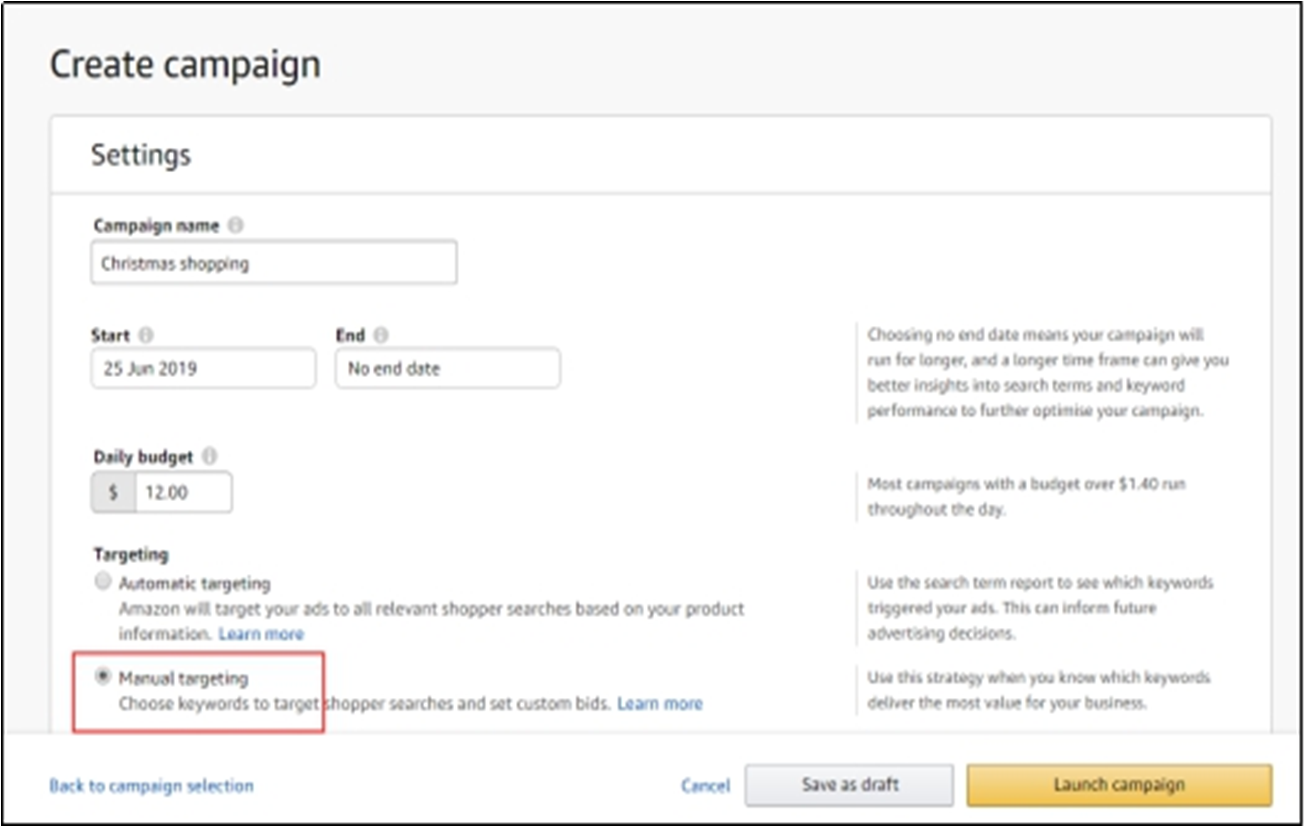The image size is (1306, 827).
Task: Open Learn more link under Automatic targeting
Action: (261, 634)
